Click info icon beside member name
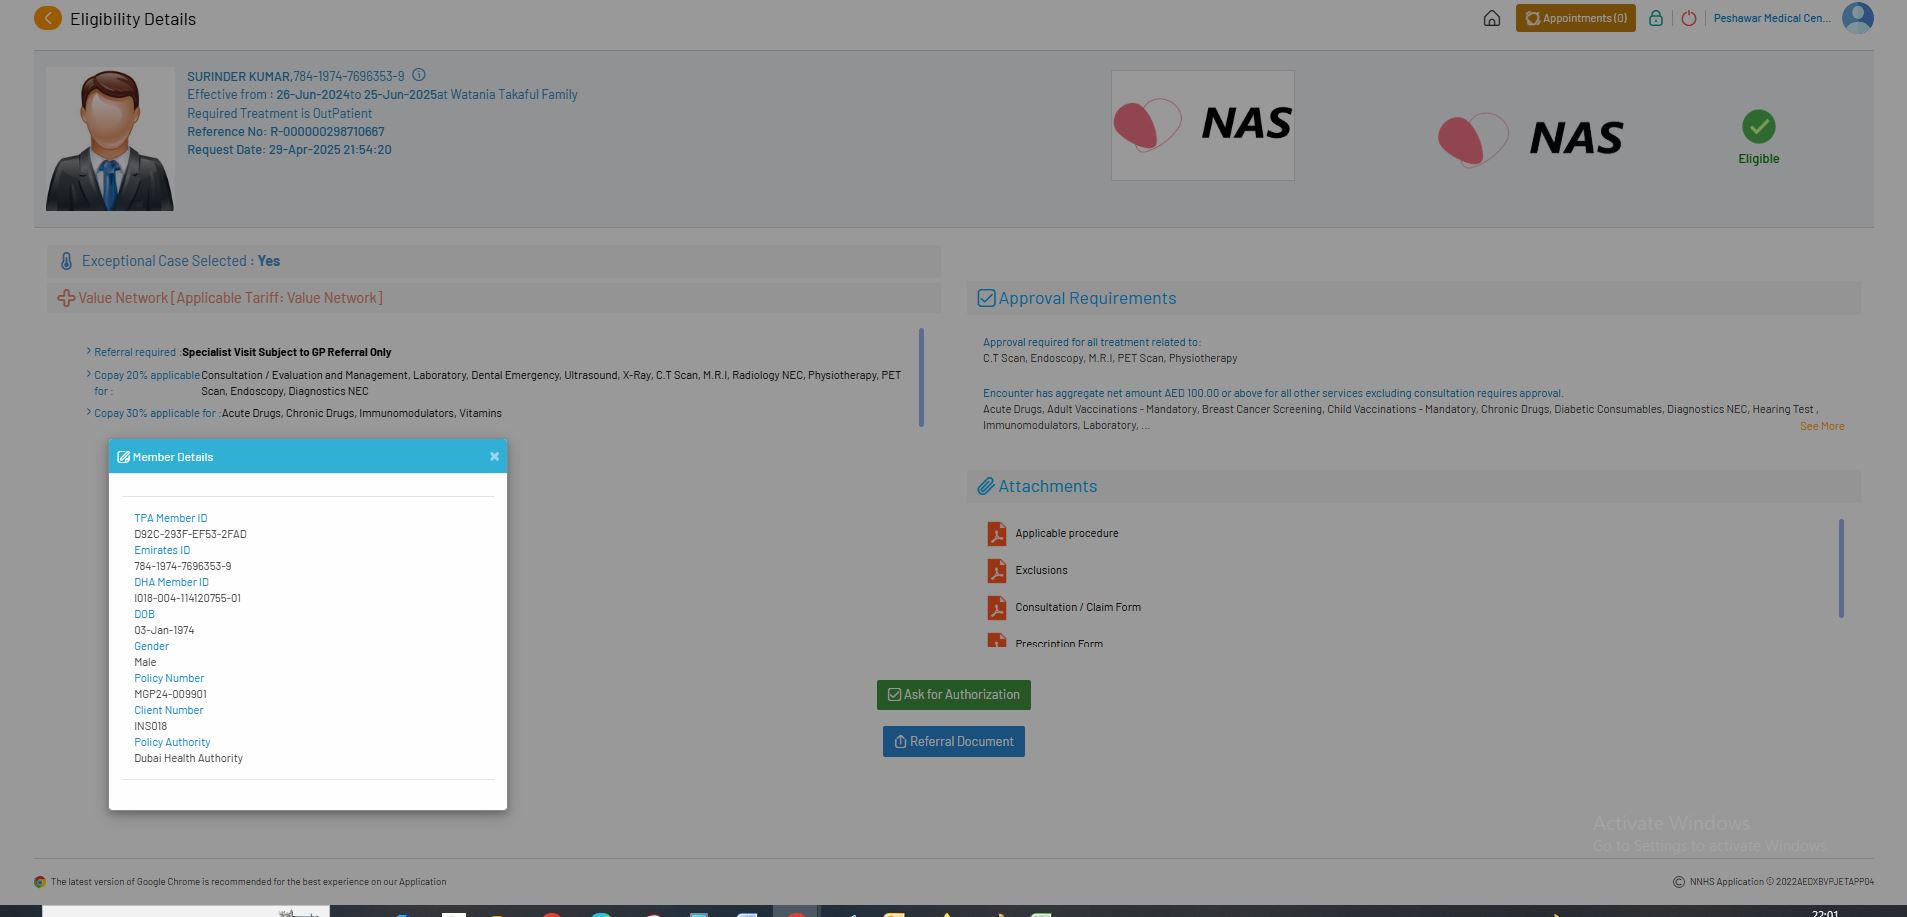Image resolution: width=1907 pixels, height=917 pixels. (419, 75)
